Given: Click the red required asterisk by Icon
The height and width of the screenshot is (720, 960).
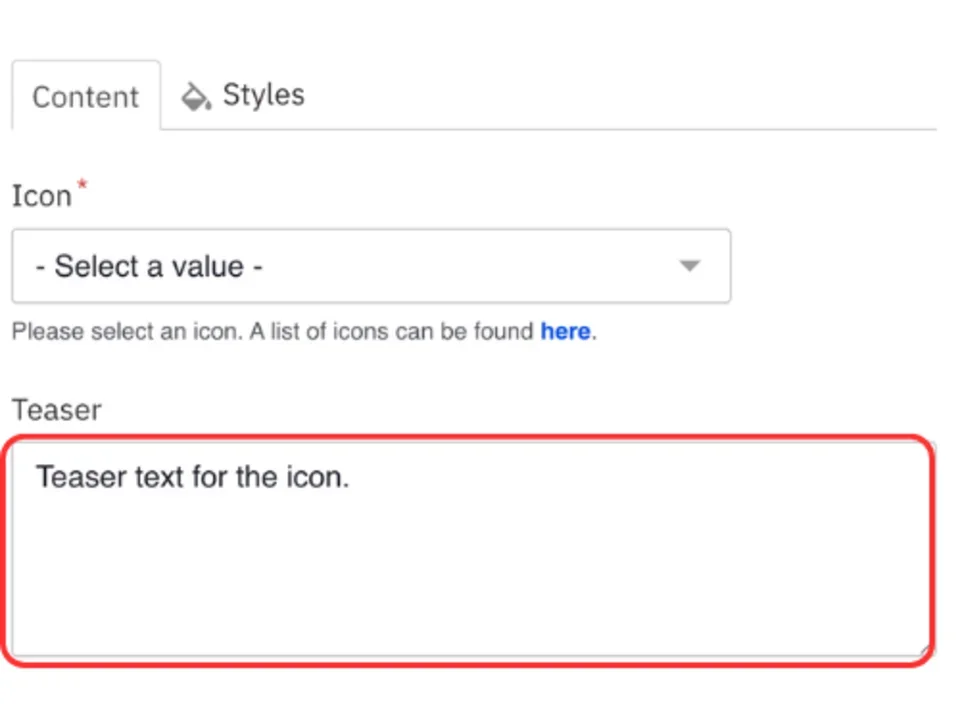Looking at the screenshot, I should [x=82, y=186].
